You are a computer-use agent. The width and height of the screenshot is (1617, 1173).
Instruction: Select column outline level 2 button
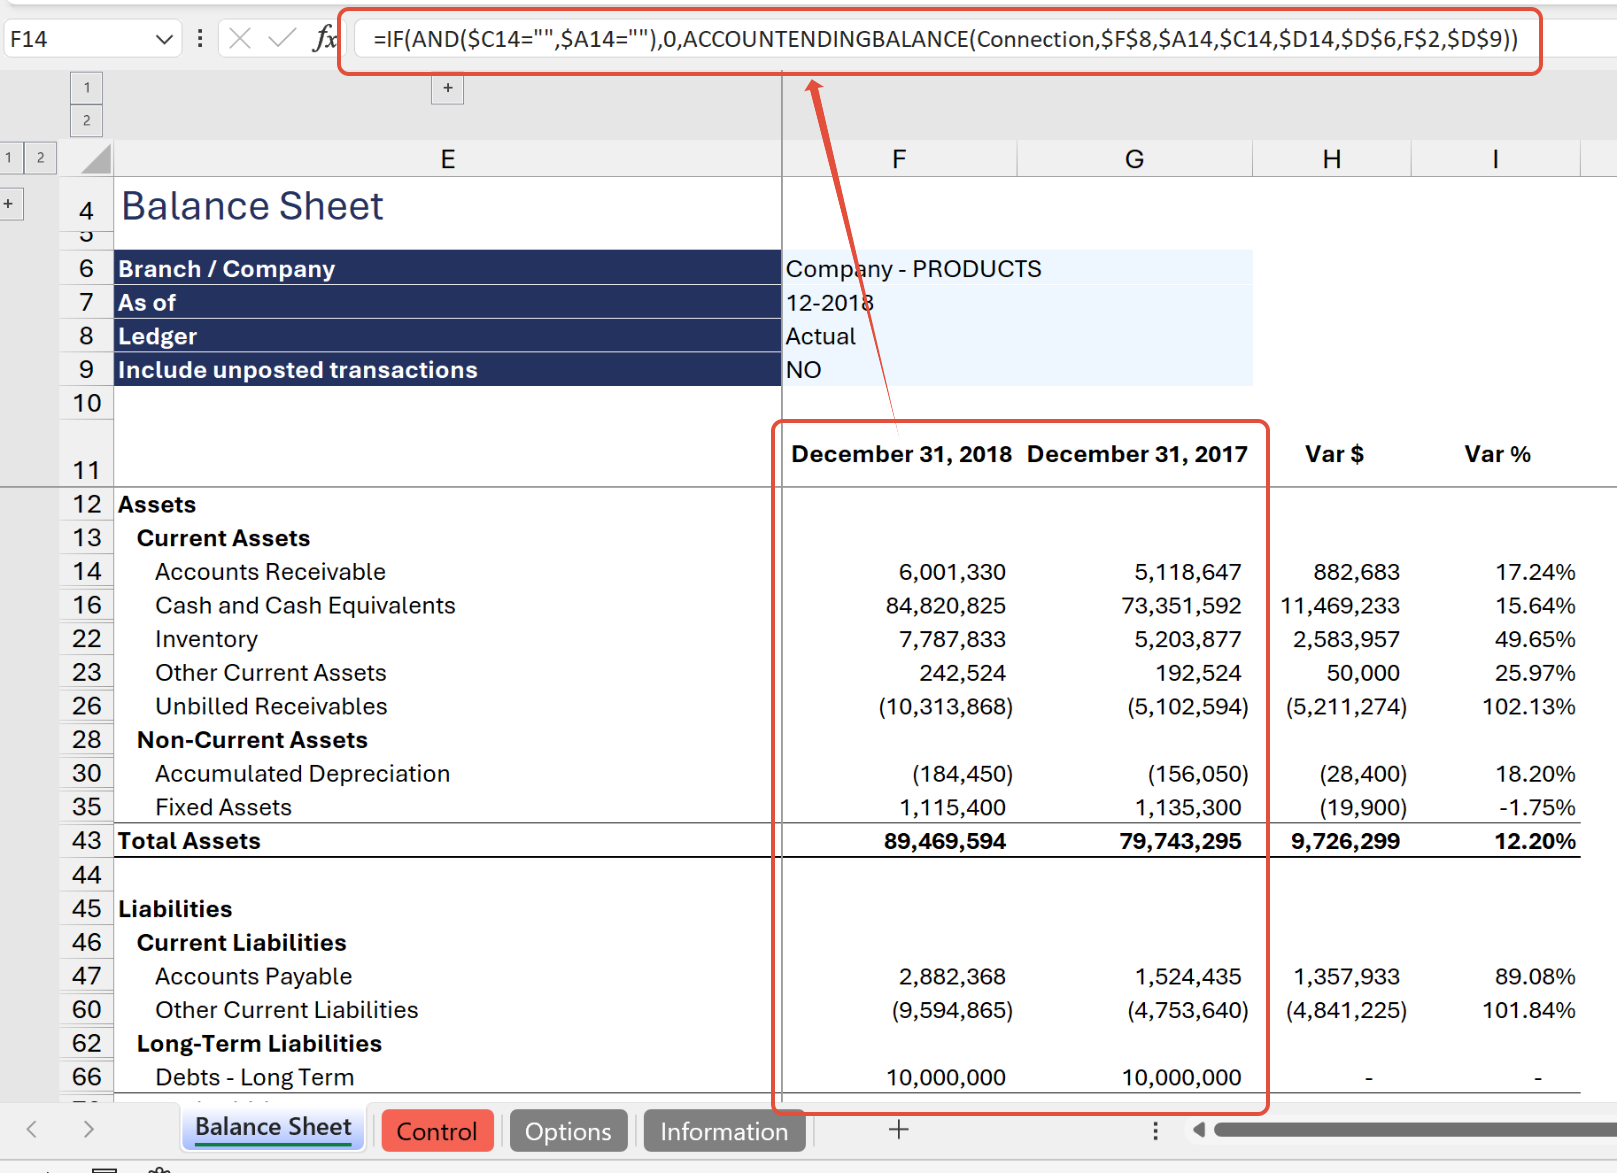[x=87, y=121]
